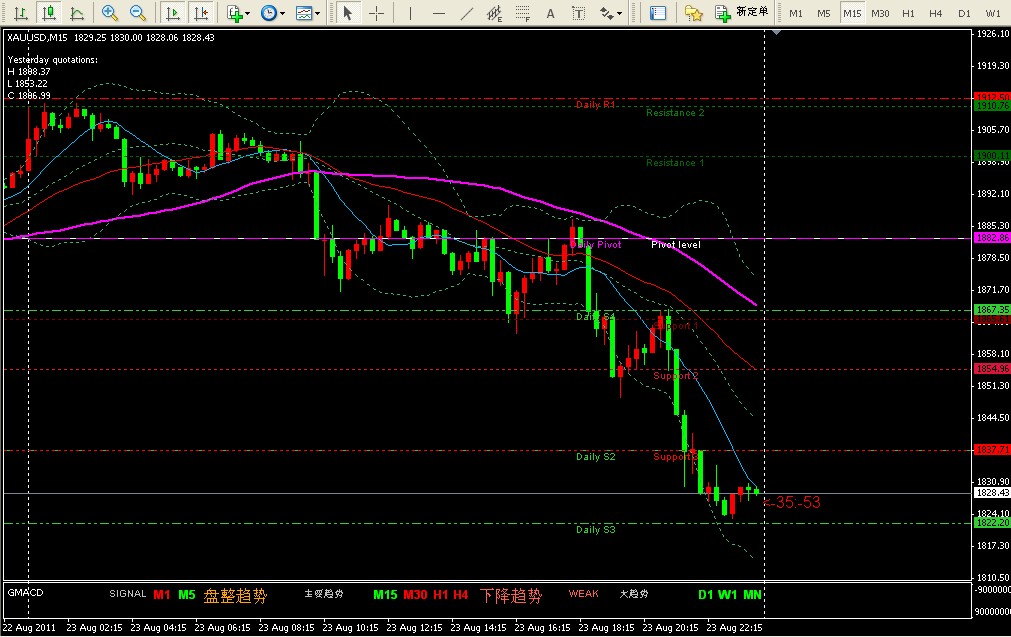Pick the trendline drawing tool
Image resolution: width=1011 pixels, height=637 pixels.
(465, 13)
